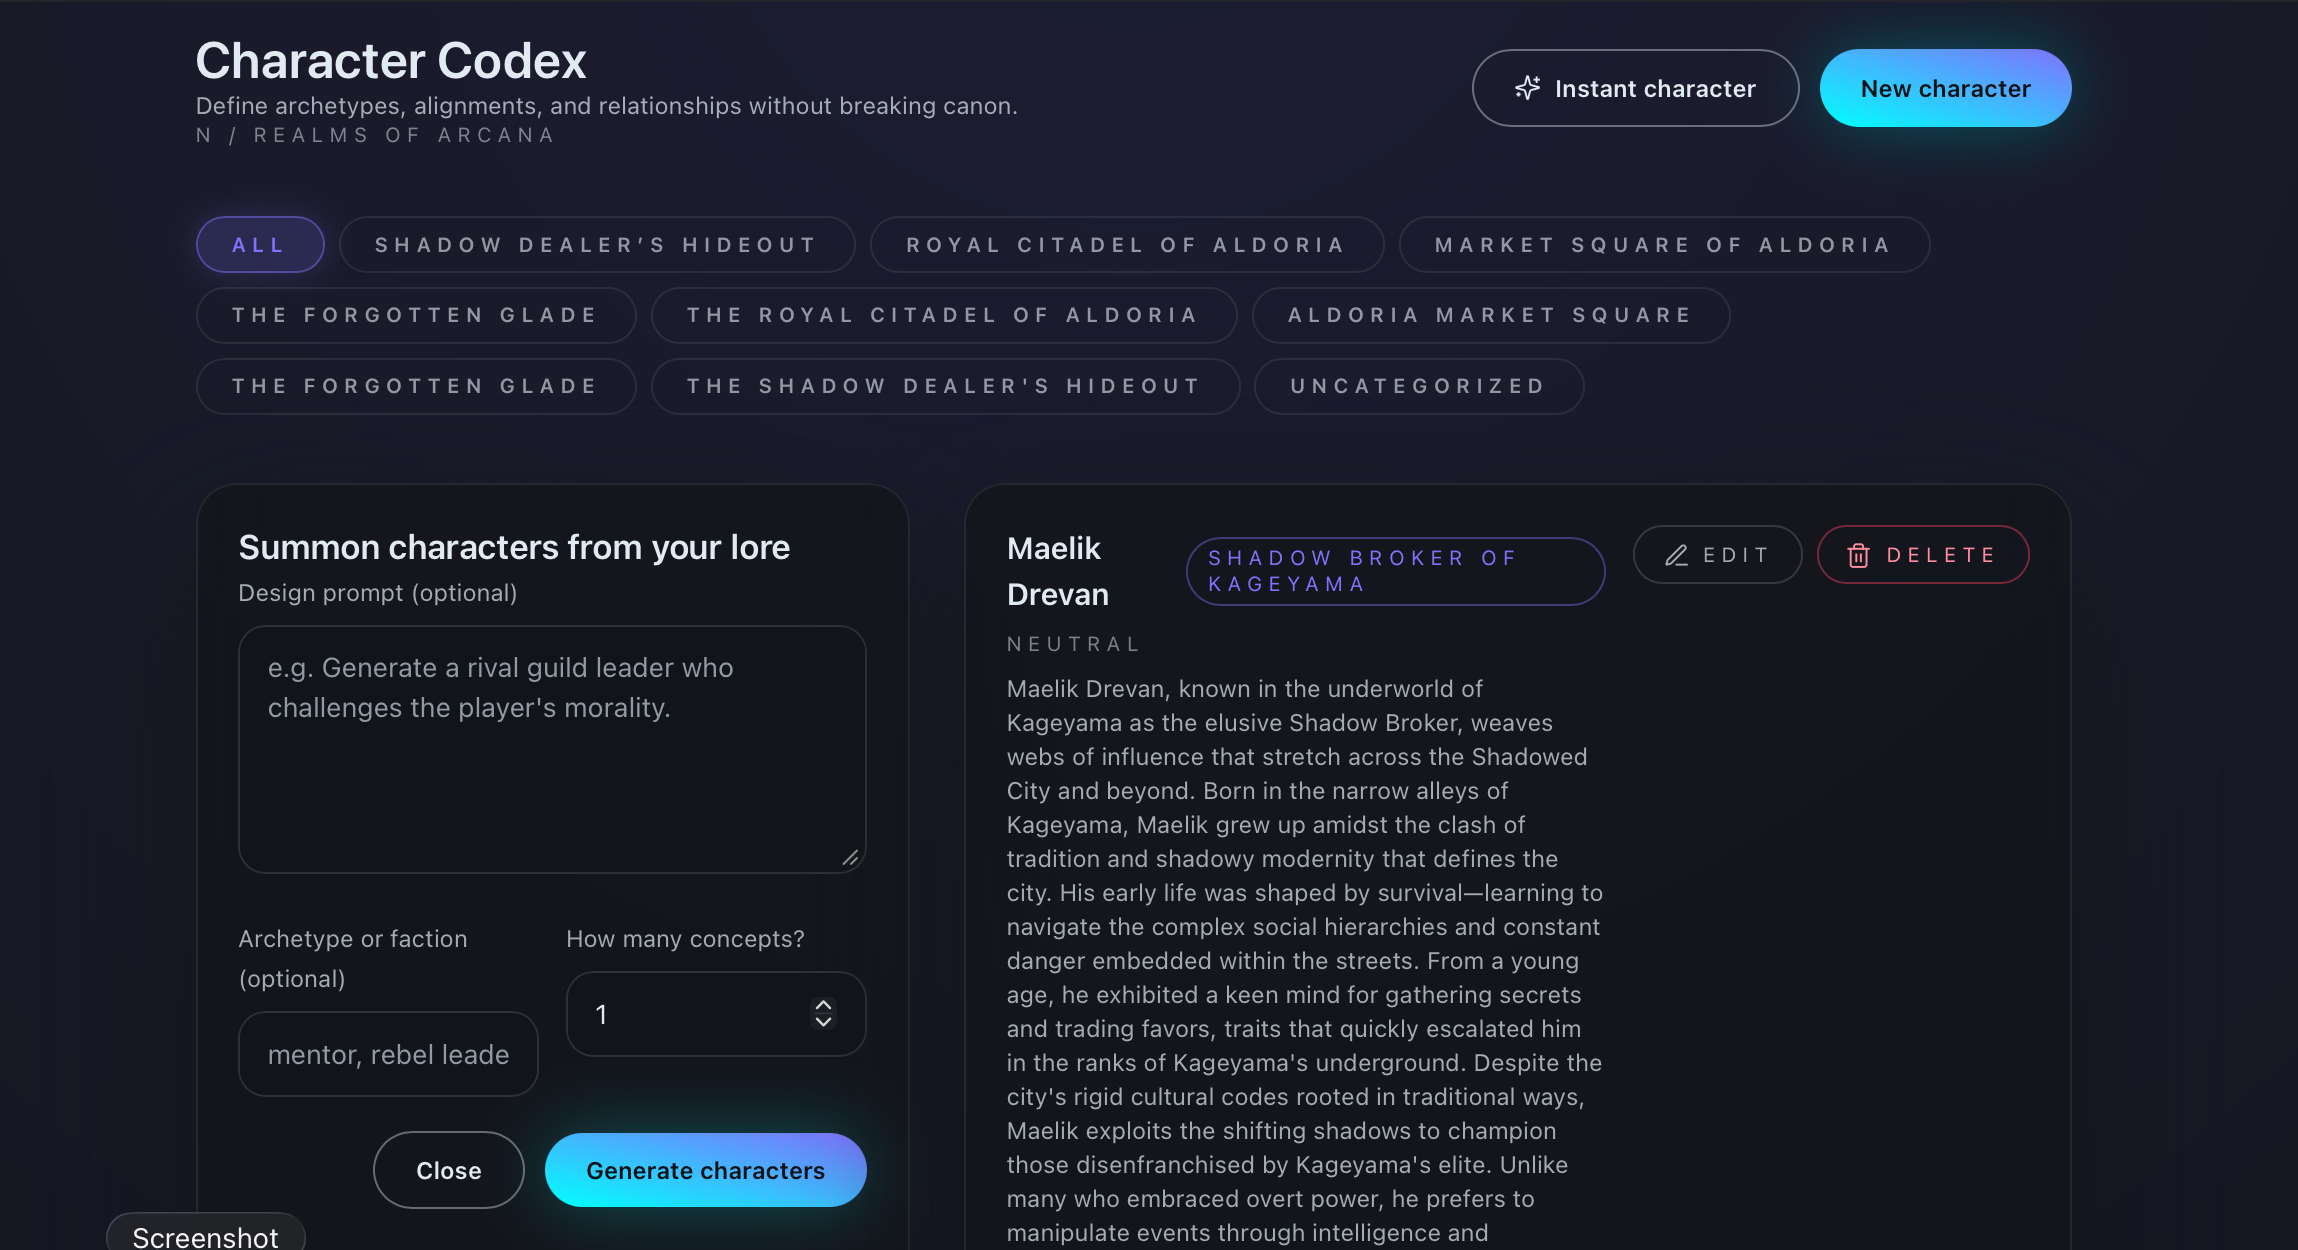
Task: Click the Archetype or faction field
Action: (x=388, y=1054)
